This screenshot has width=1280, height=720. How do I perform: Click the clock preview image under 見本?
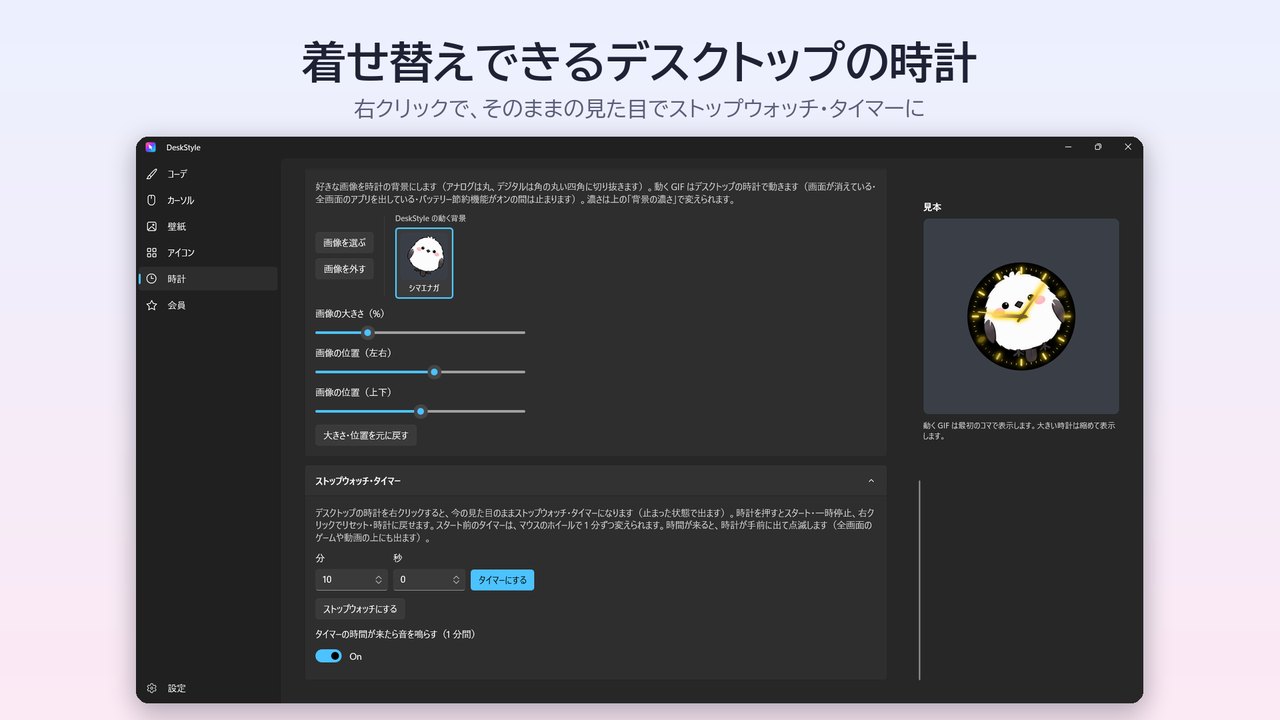point(1021,316)
